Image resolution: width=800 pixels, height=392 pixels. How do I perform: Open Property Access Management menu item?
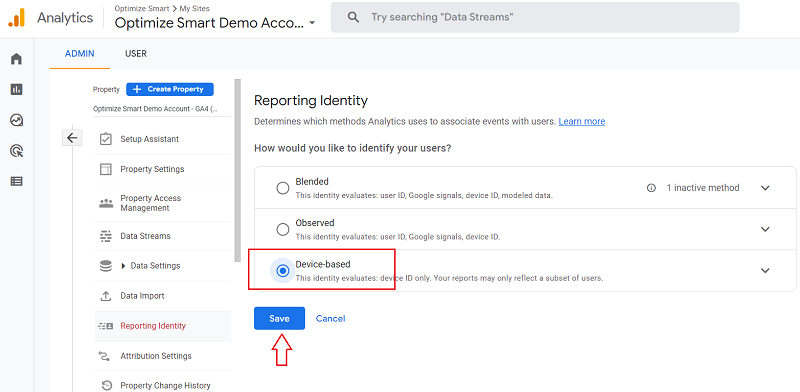click(x=151, y=203)
